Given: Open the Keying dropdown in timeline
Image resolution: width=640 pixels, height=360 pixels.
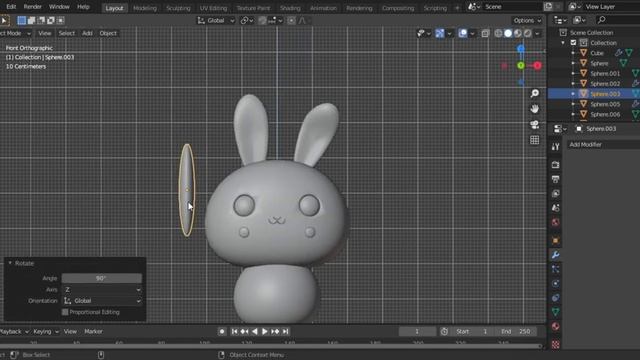Looking at the screenshot, I should [46, 332].
